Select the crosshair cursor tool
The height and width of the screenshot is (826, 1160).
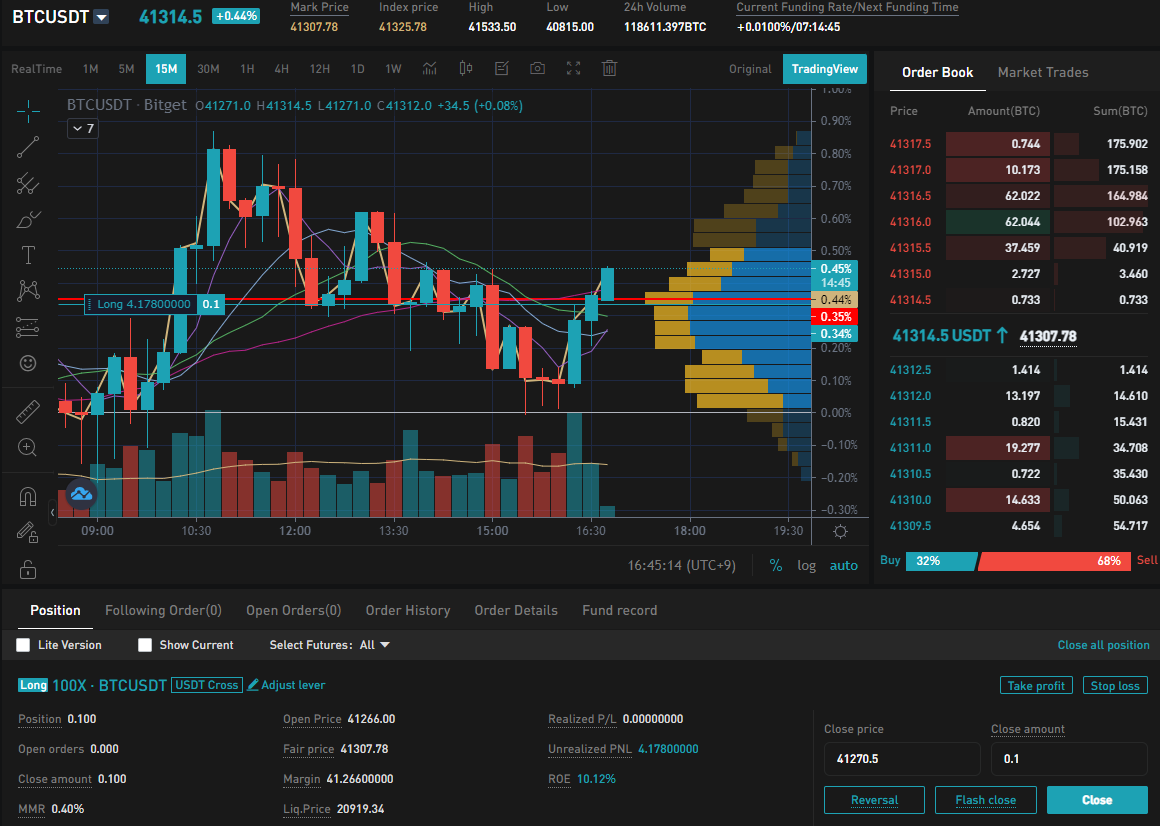pos(28,111)
